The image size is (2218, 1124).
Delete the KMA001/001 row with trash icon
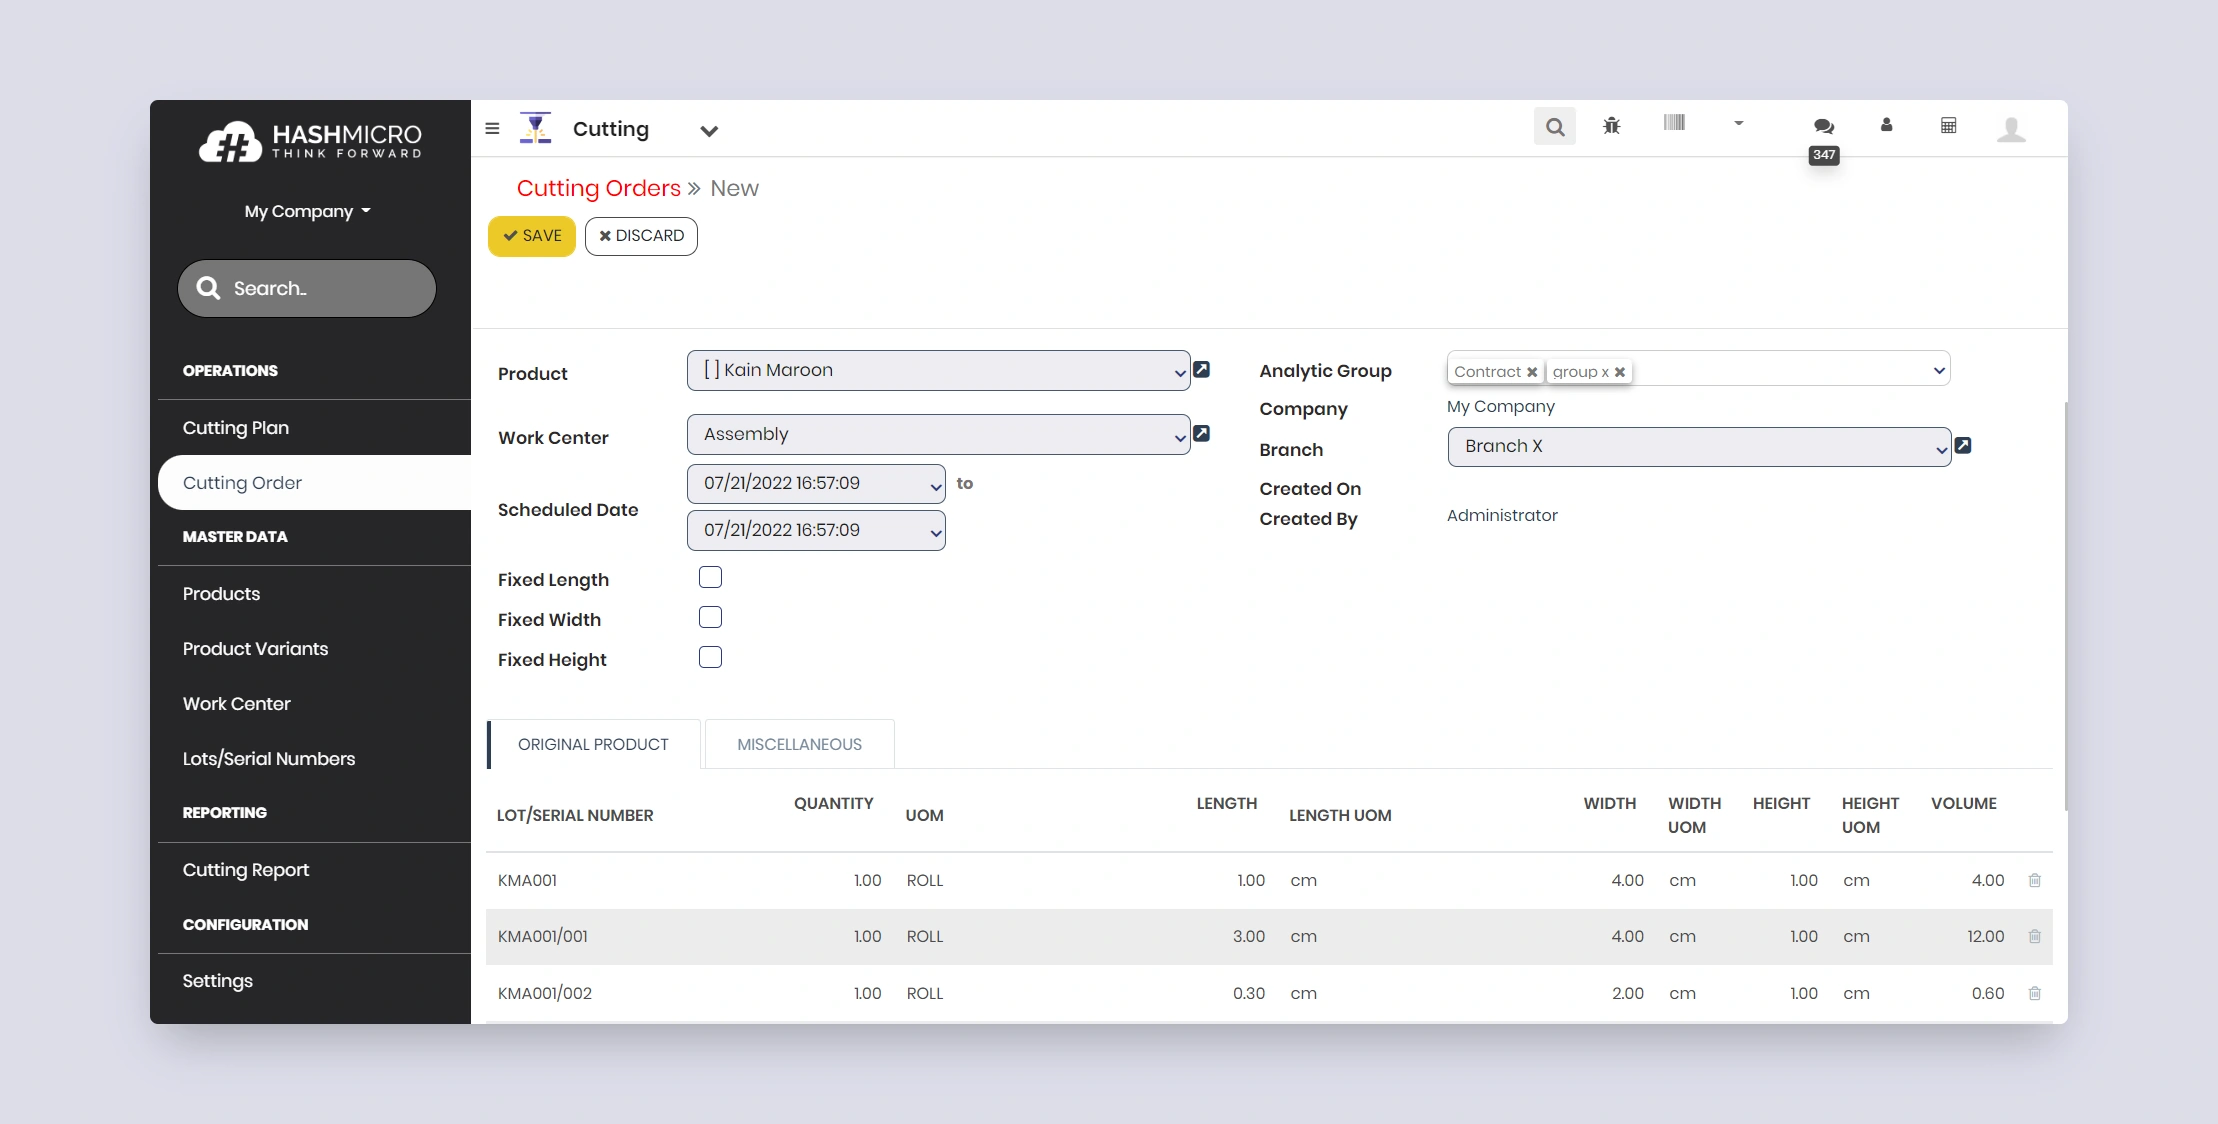[x=2034, y=937]
